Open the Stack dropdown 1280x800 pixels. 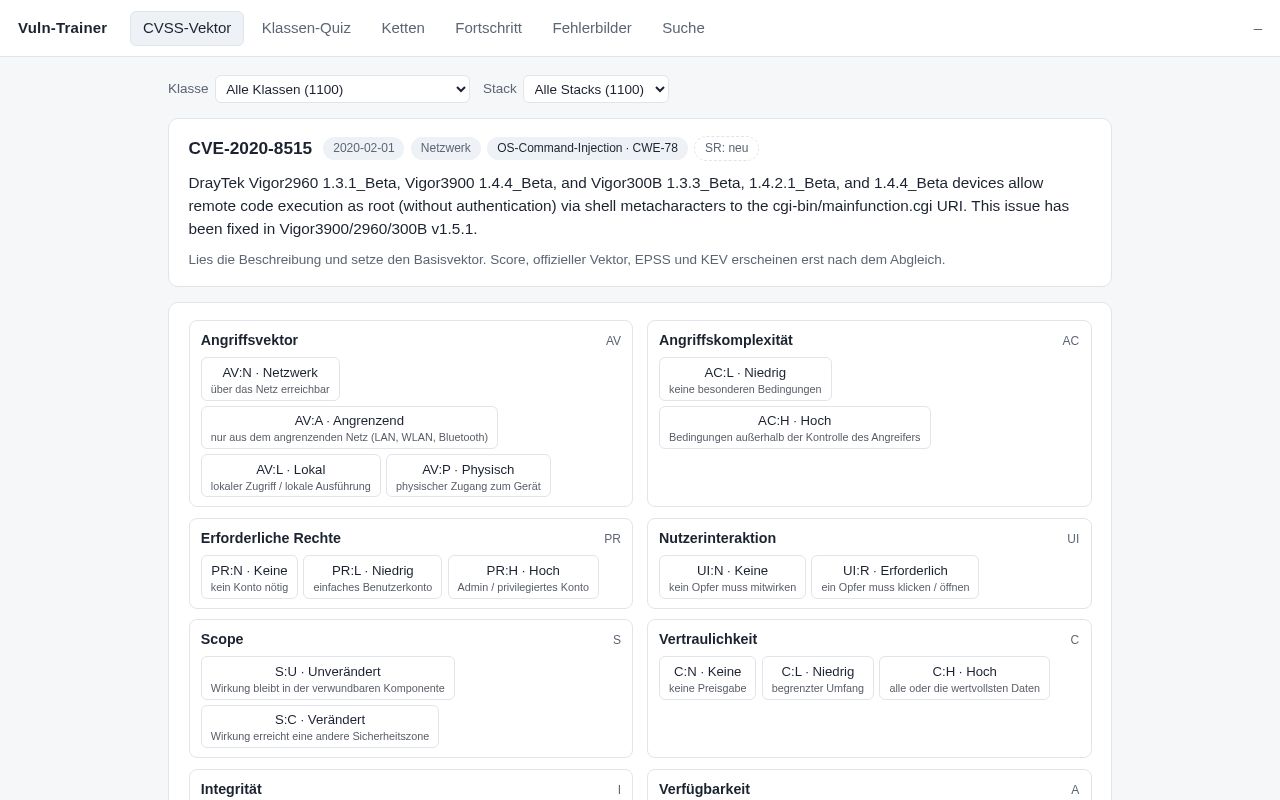[x=596, y=89]
